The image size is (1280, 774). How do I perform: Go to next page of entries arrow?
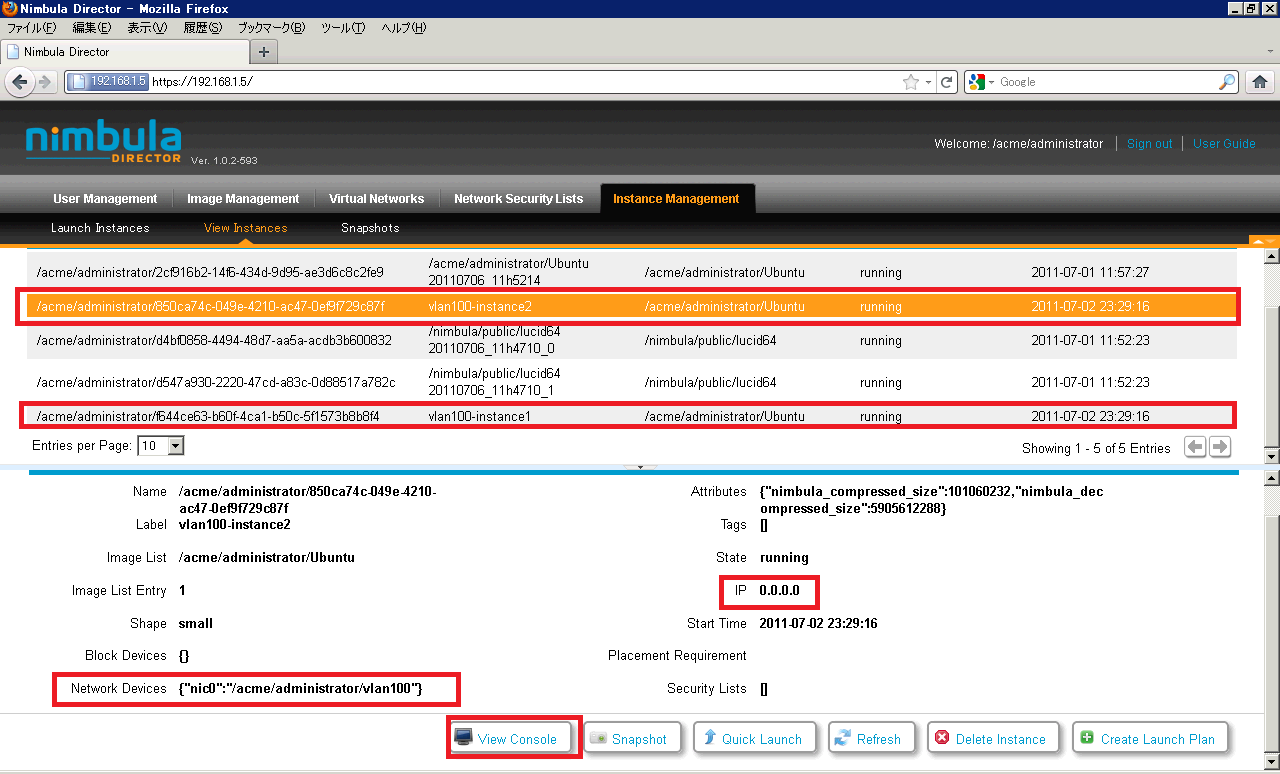(x=1220, y=447)
